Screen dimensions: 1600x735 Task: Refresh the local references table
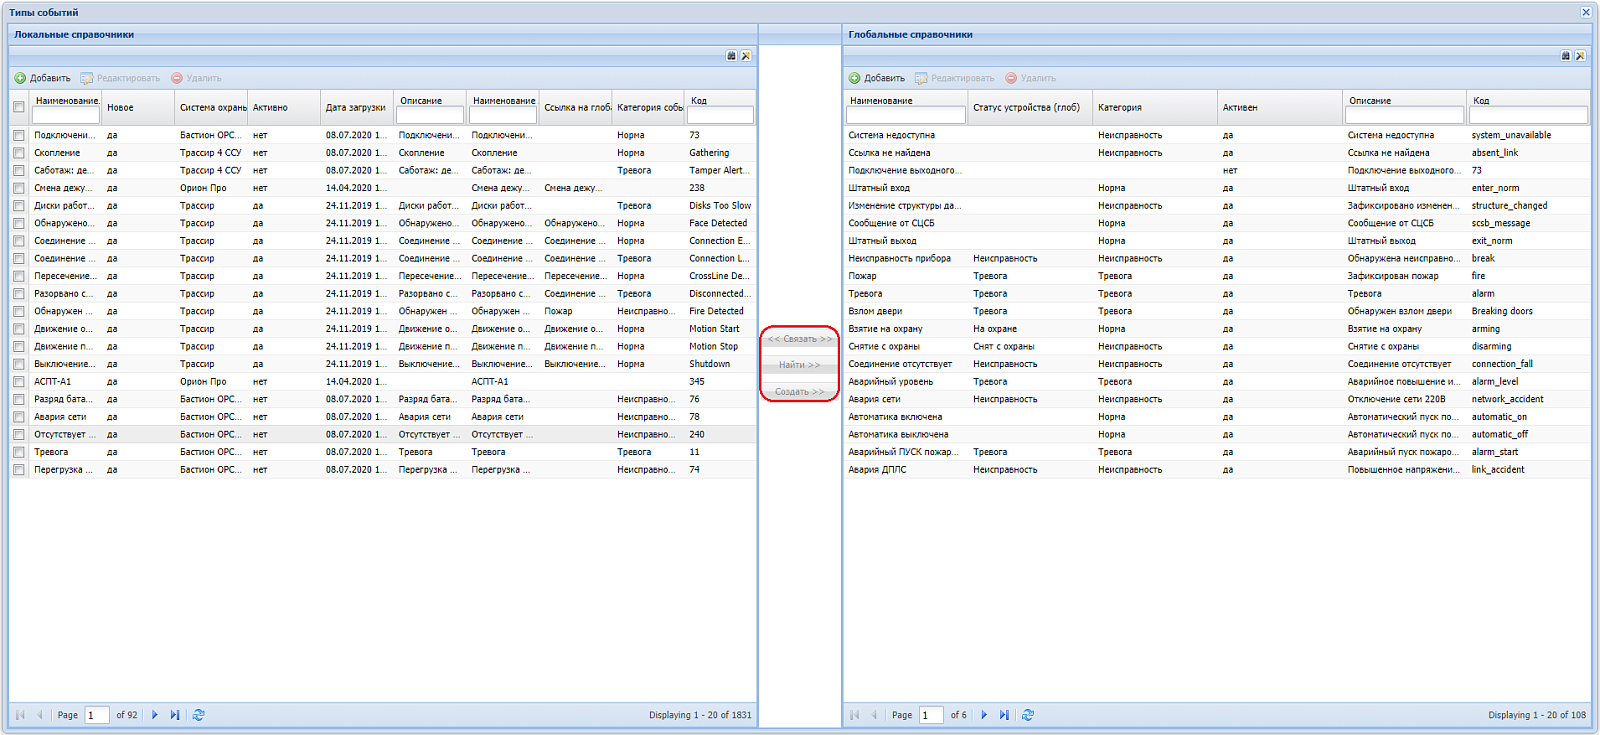(198, 715)
